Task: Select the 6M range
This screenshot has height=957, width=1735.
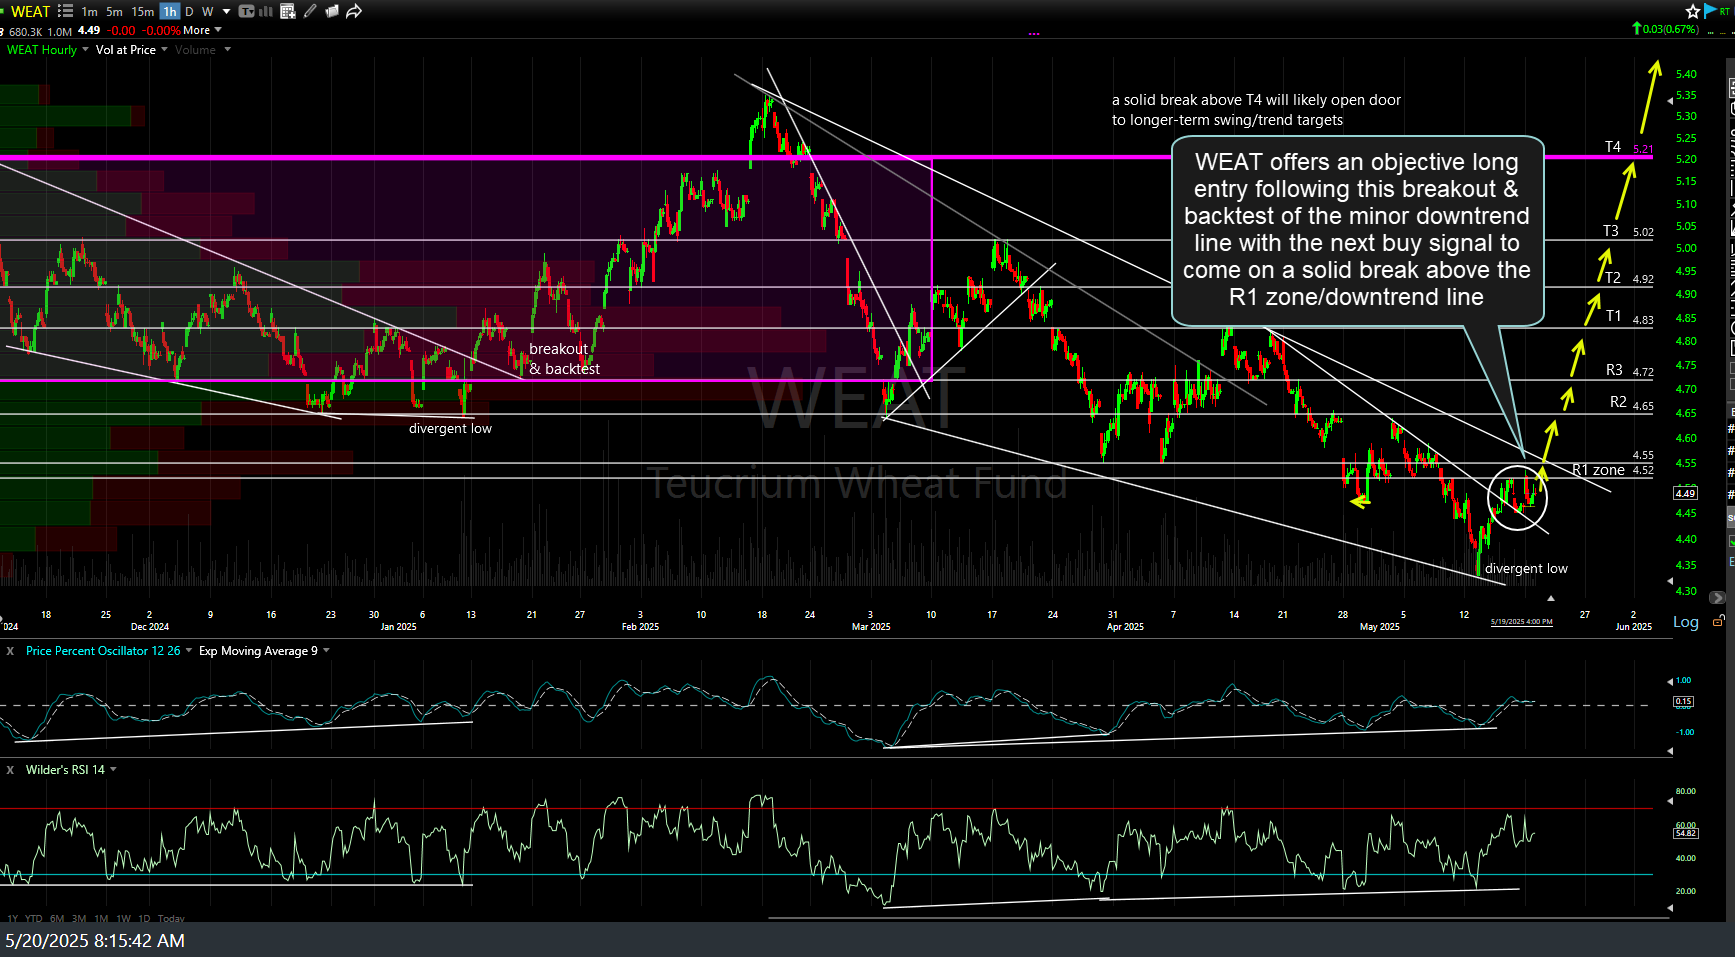Action: click(x=57, y=919)
